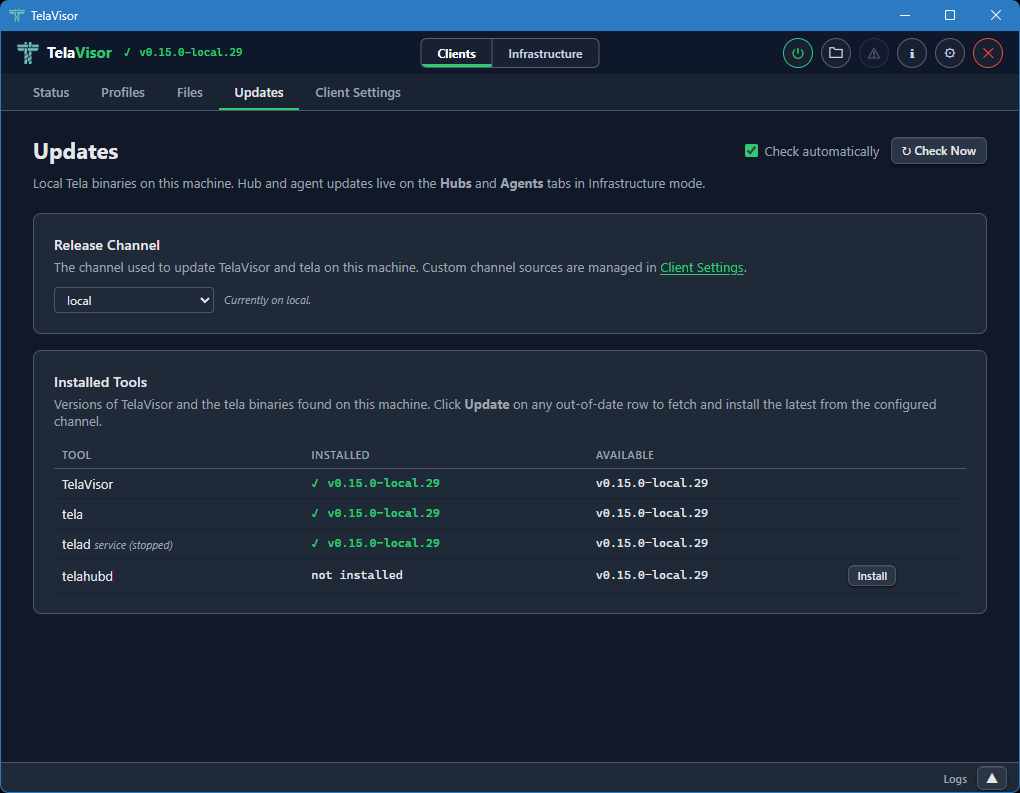Open the Status tab
1020x793 pixels.
tap(51, 92)
